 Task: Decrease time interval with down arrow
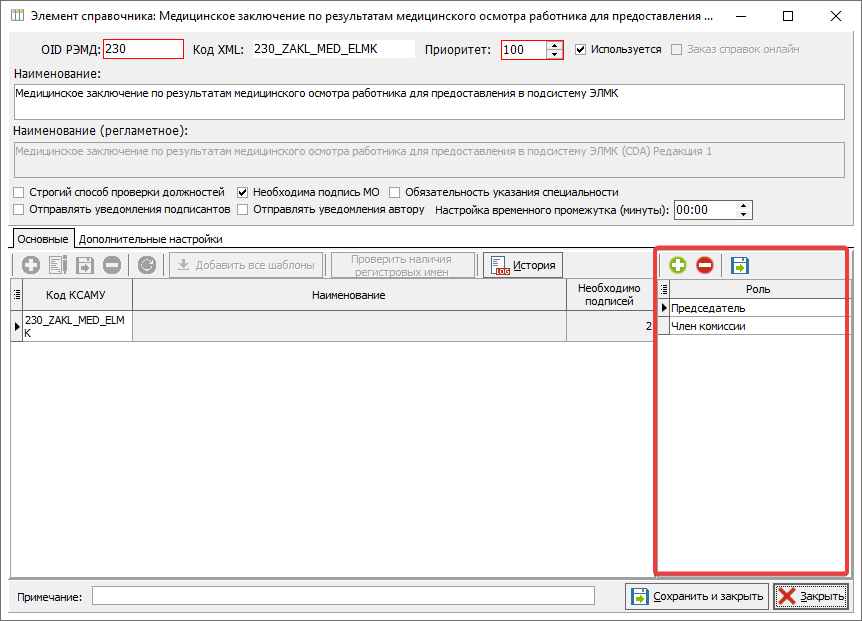pyautogui.click(x=744, y=214)
